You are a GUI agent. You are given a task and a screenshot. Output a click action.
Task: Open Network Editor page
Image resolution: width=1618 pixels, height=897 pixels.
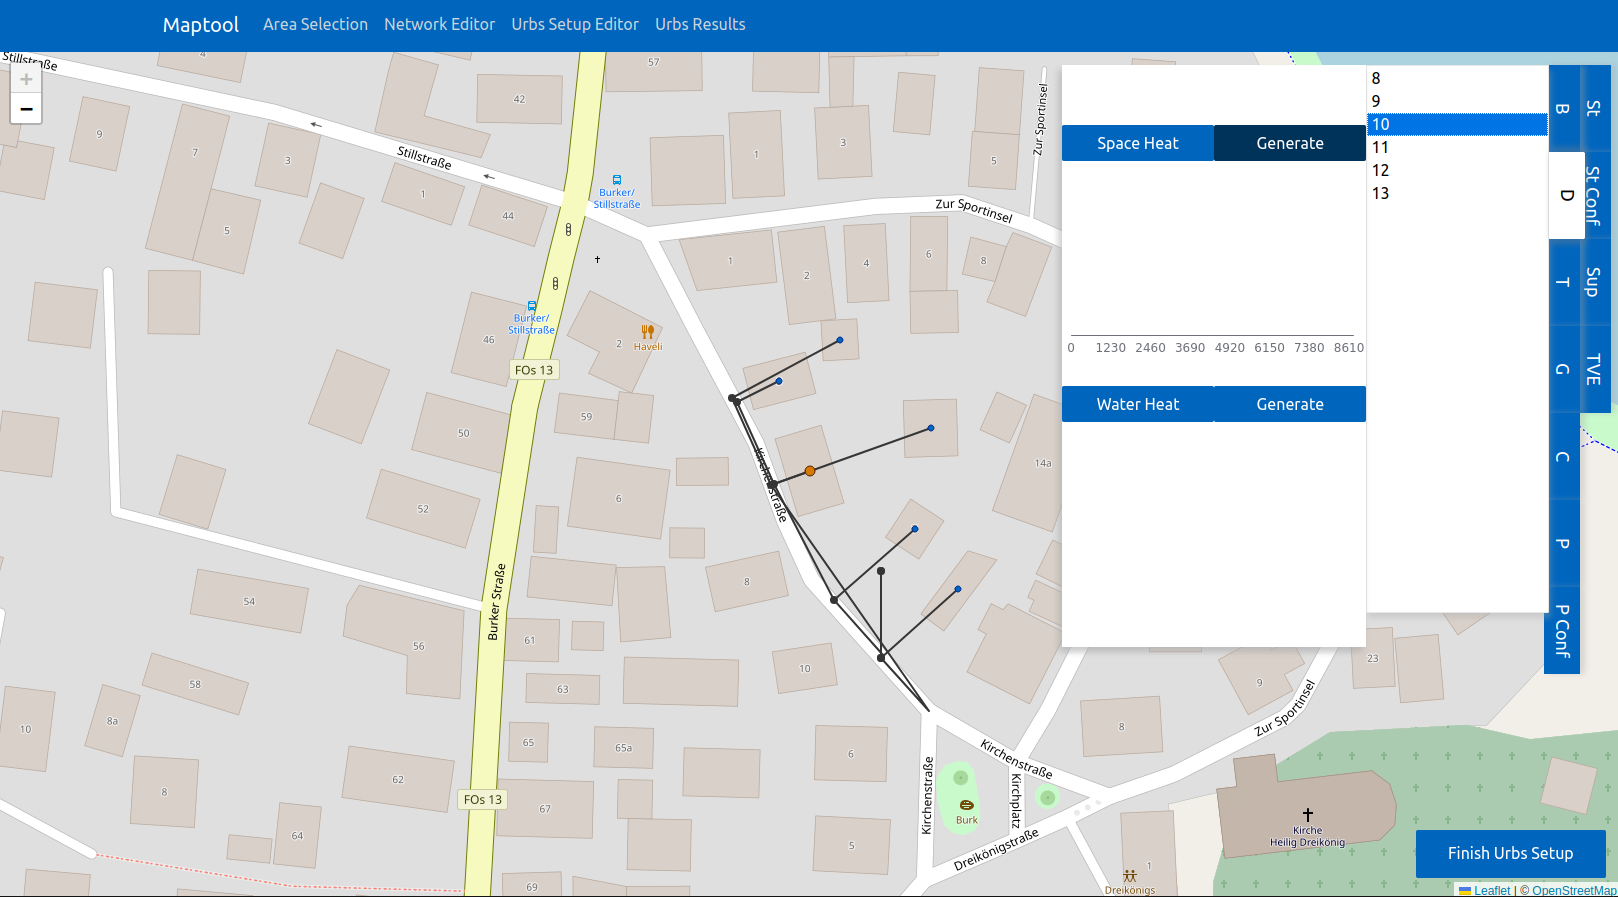[439, 24]
